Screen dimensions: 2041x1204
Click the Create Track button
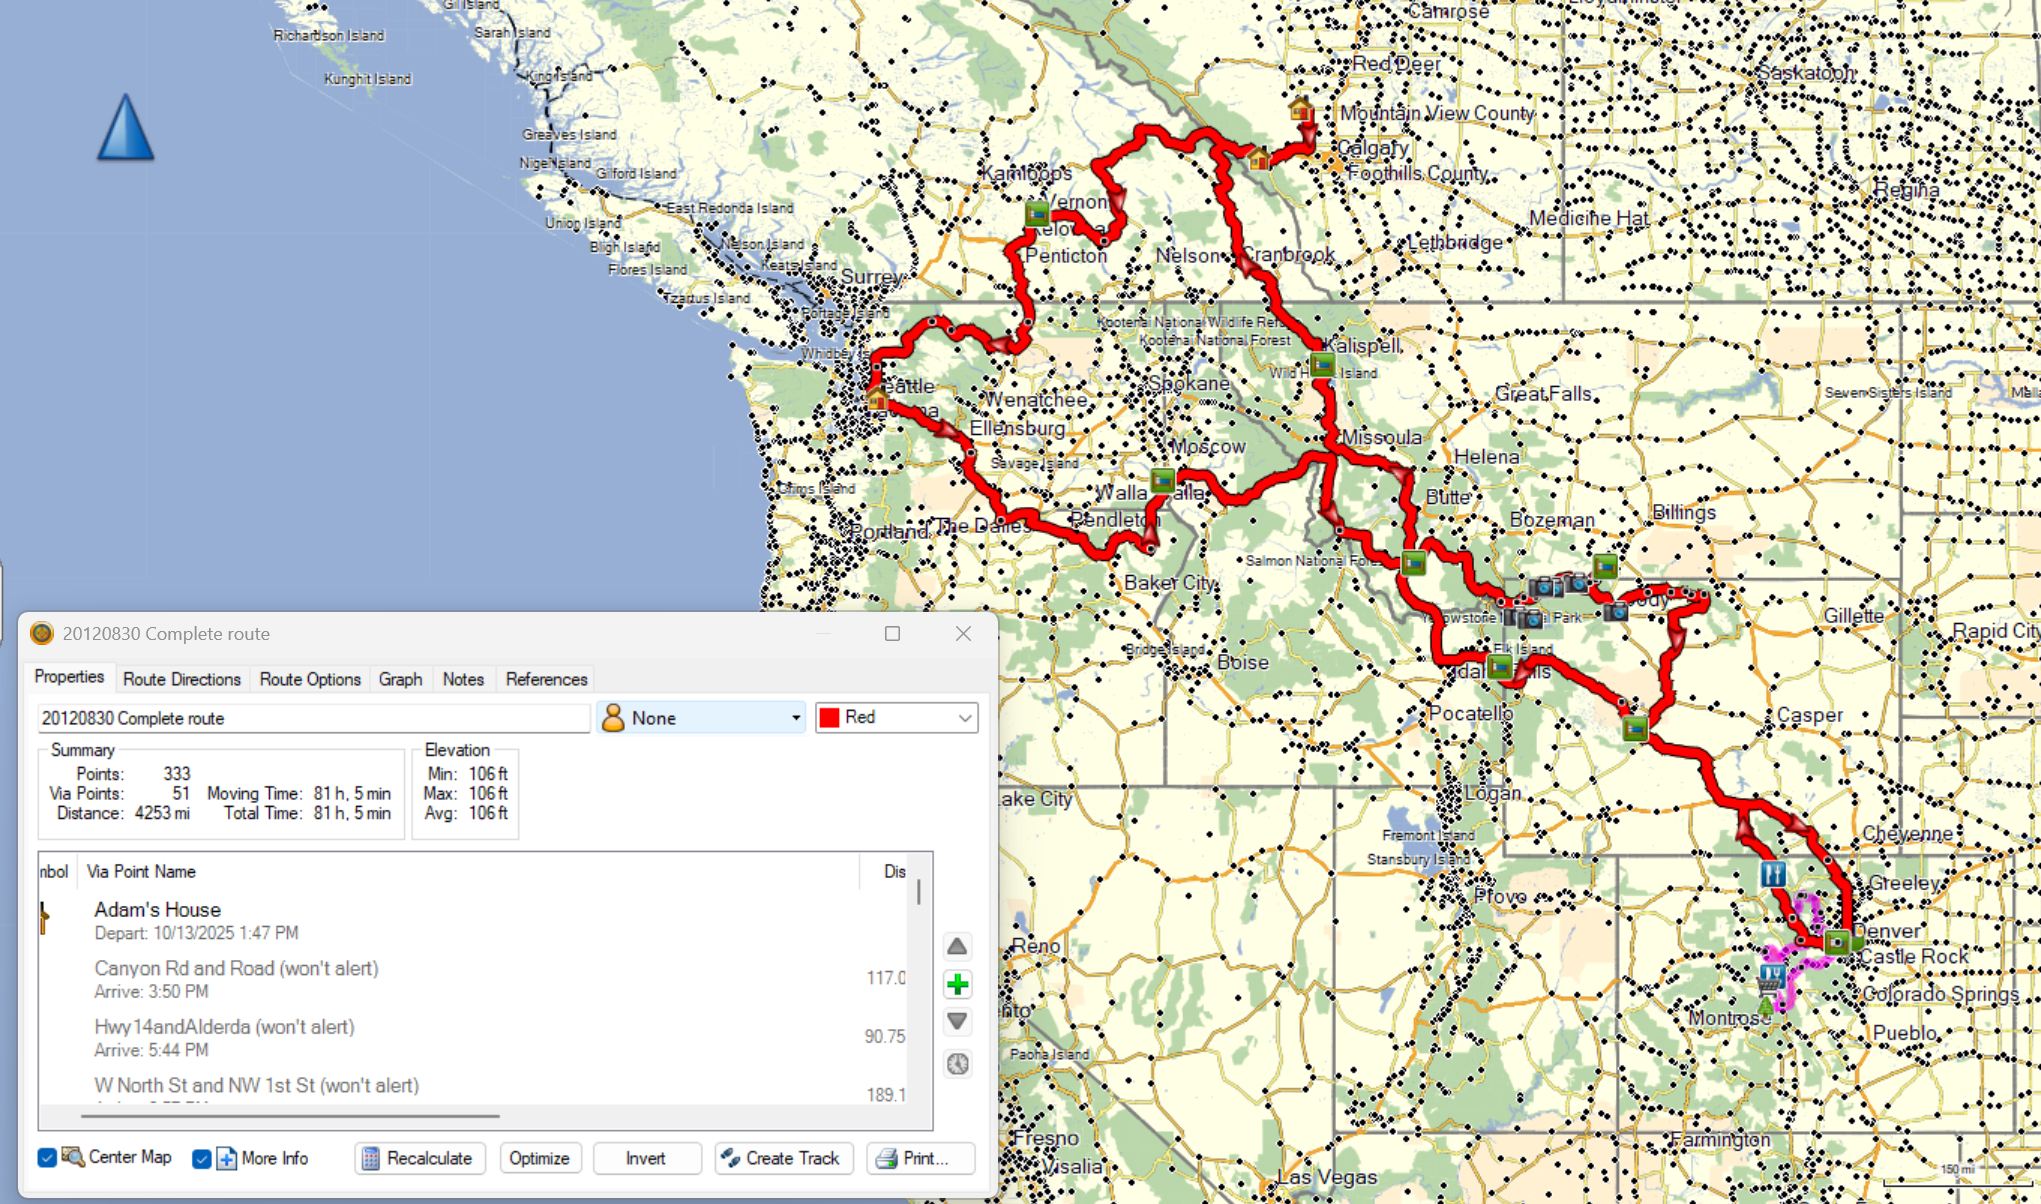pyautogui.click(x=784, y=1158)
